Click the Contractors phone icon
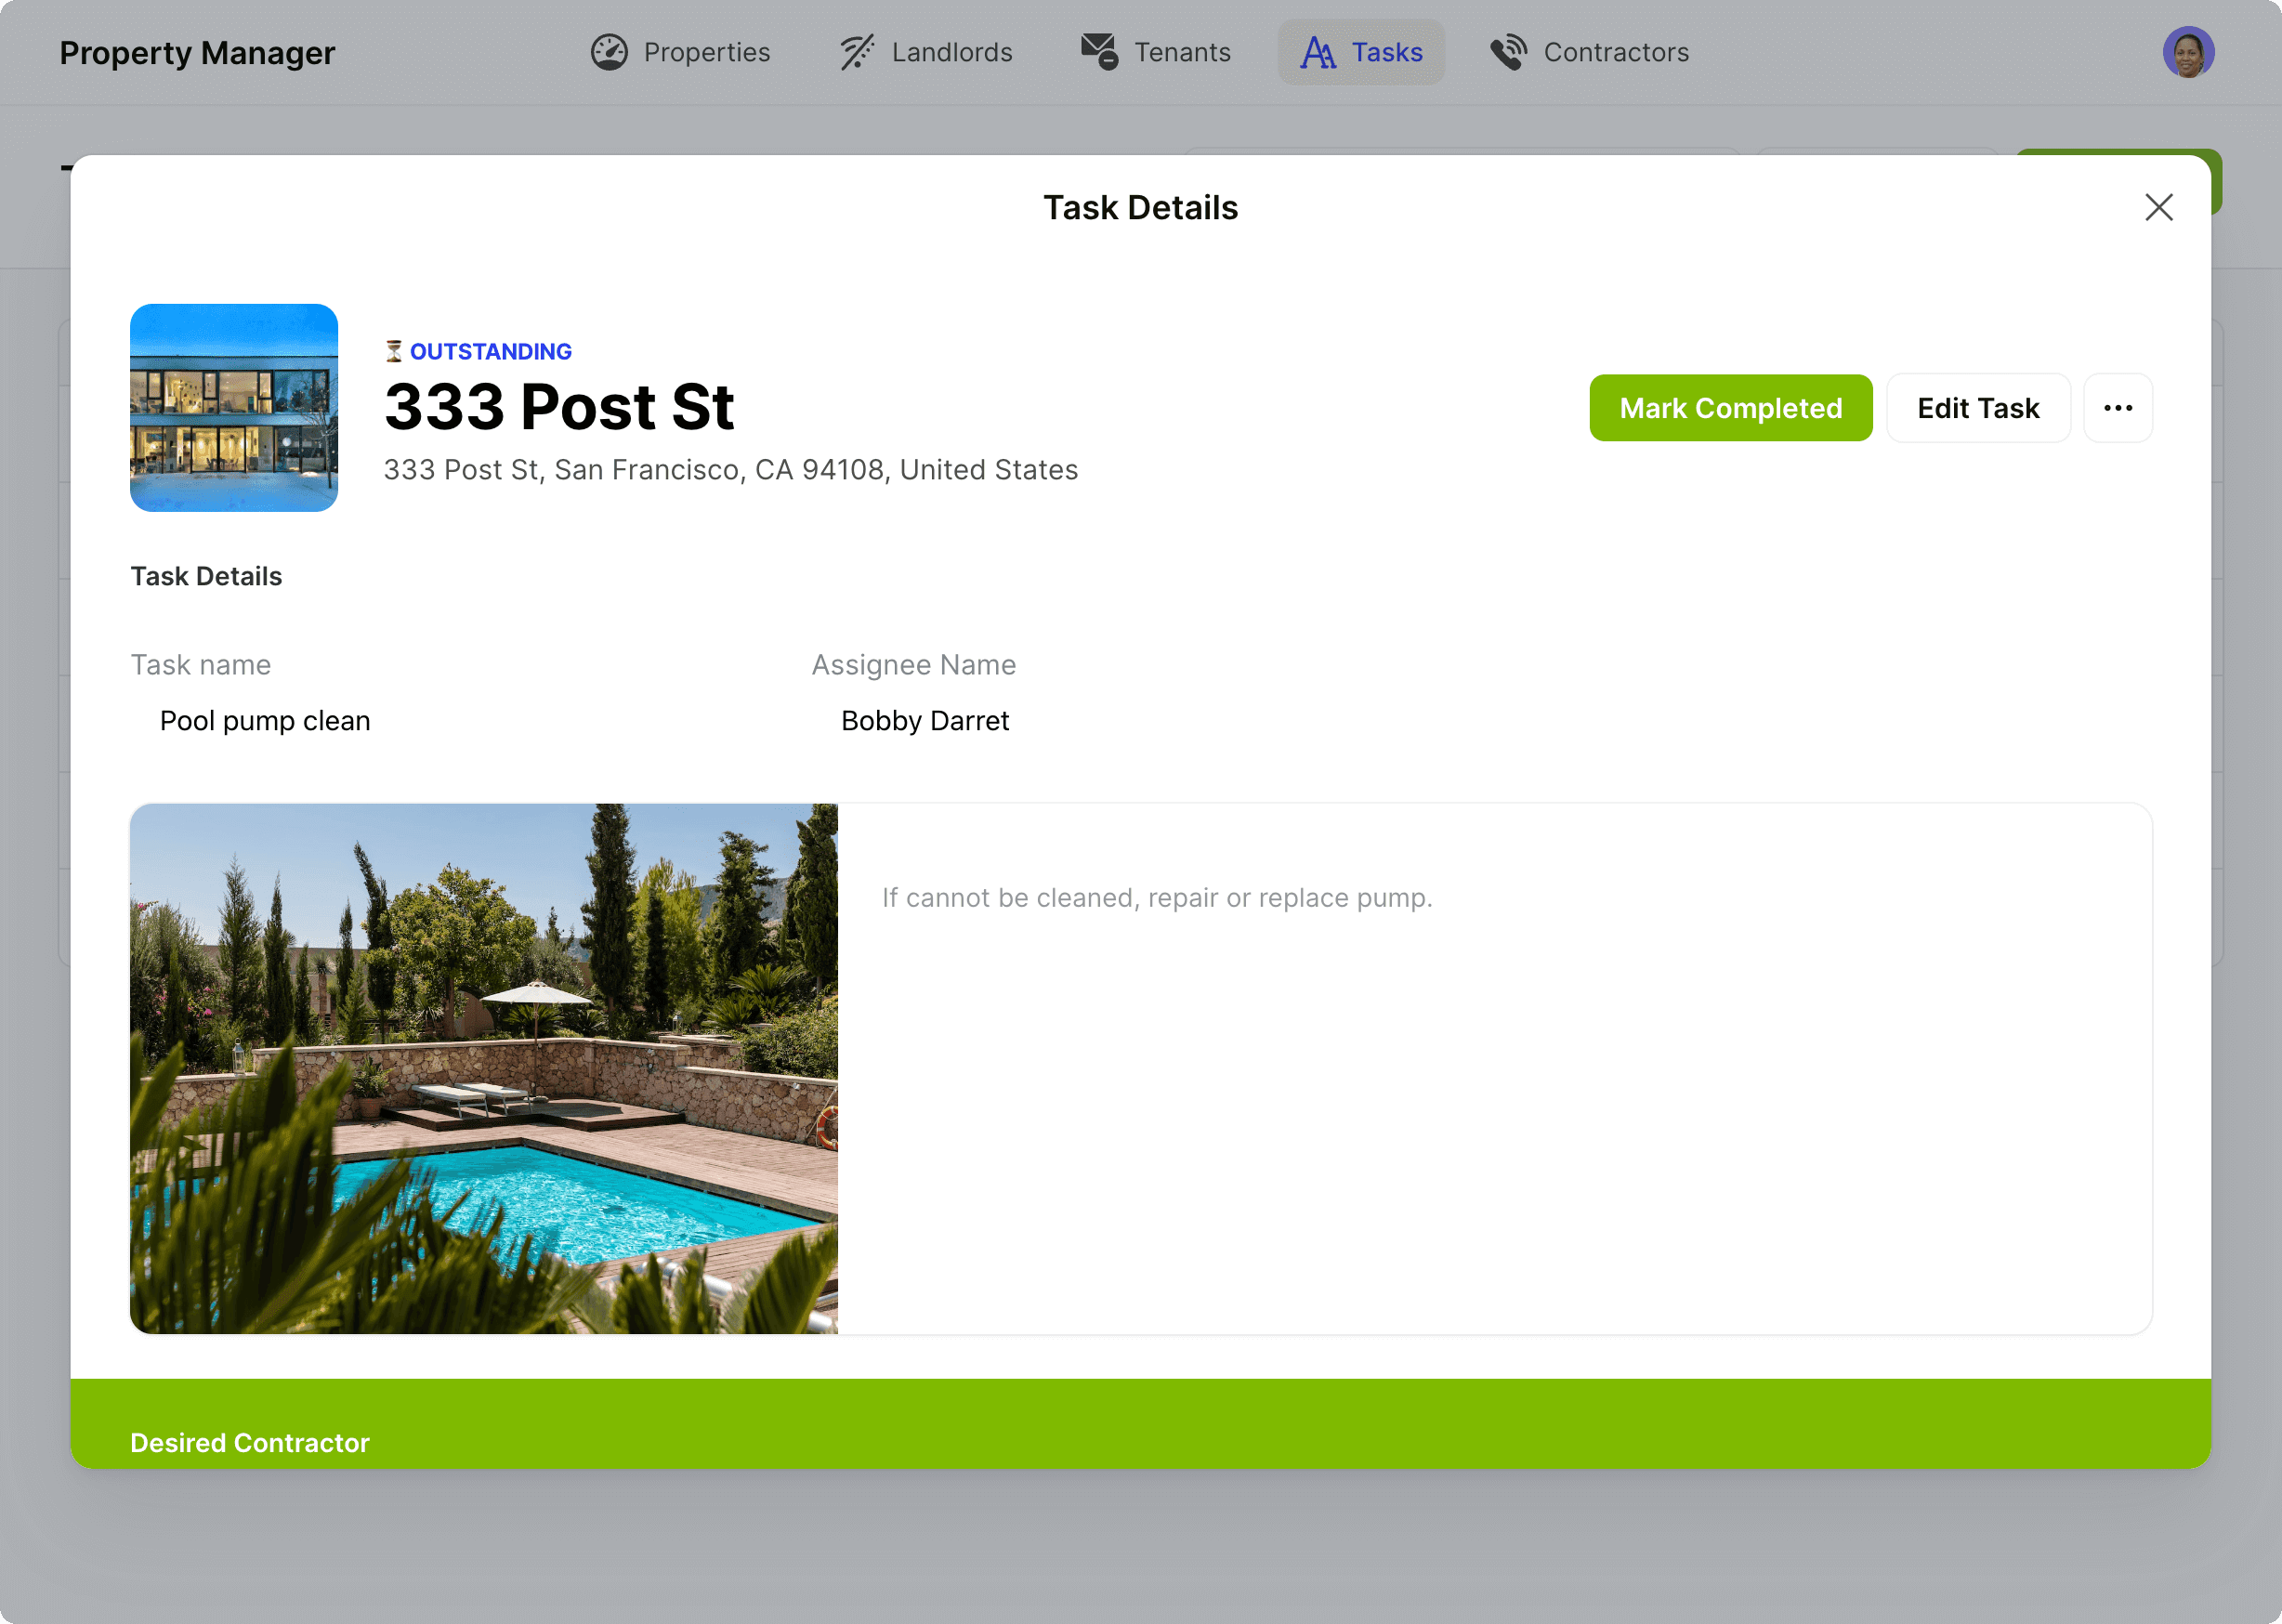Image resolution: width=2282 pixels, height=1624 pixels. click(x=1509, y=52)
